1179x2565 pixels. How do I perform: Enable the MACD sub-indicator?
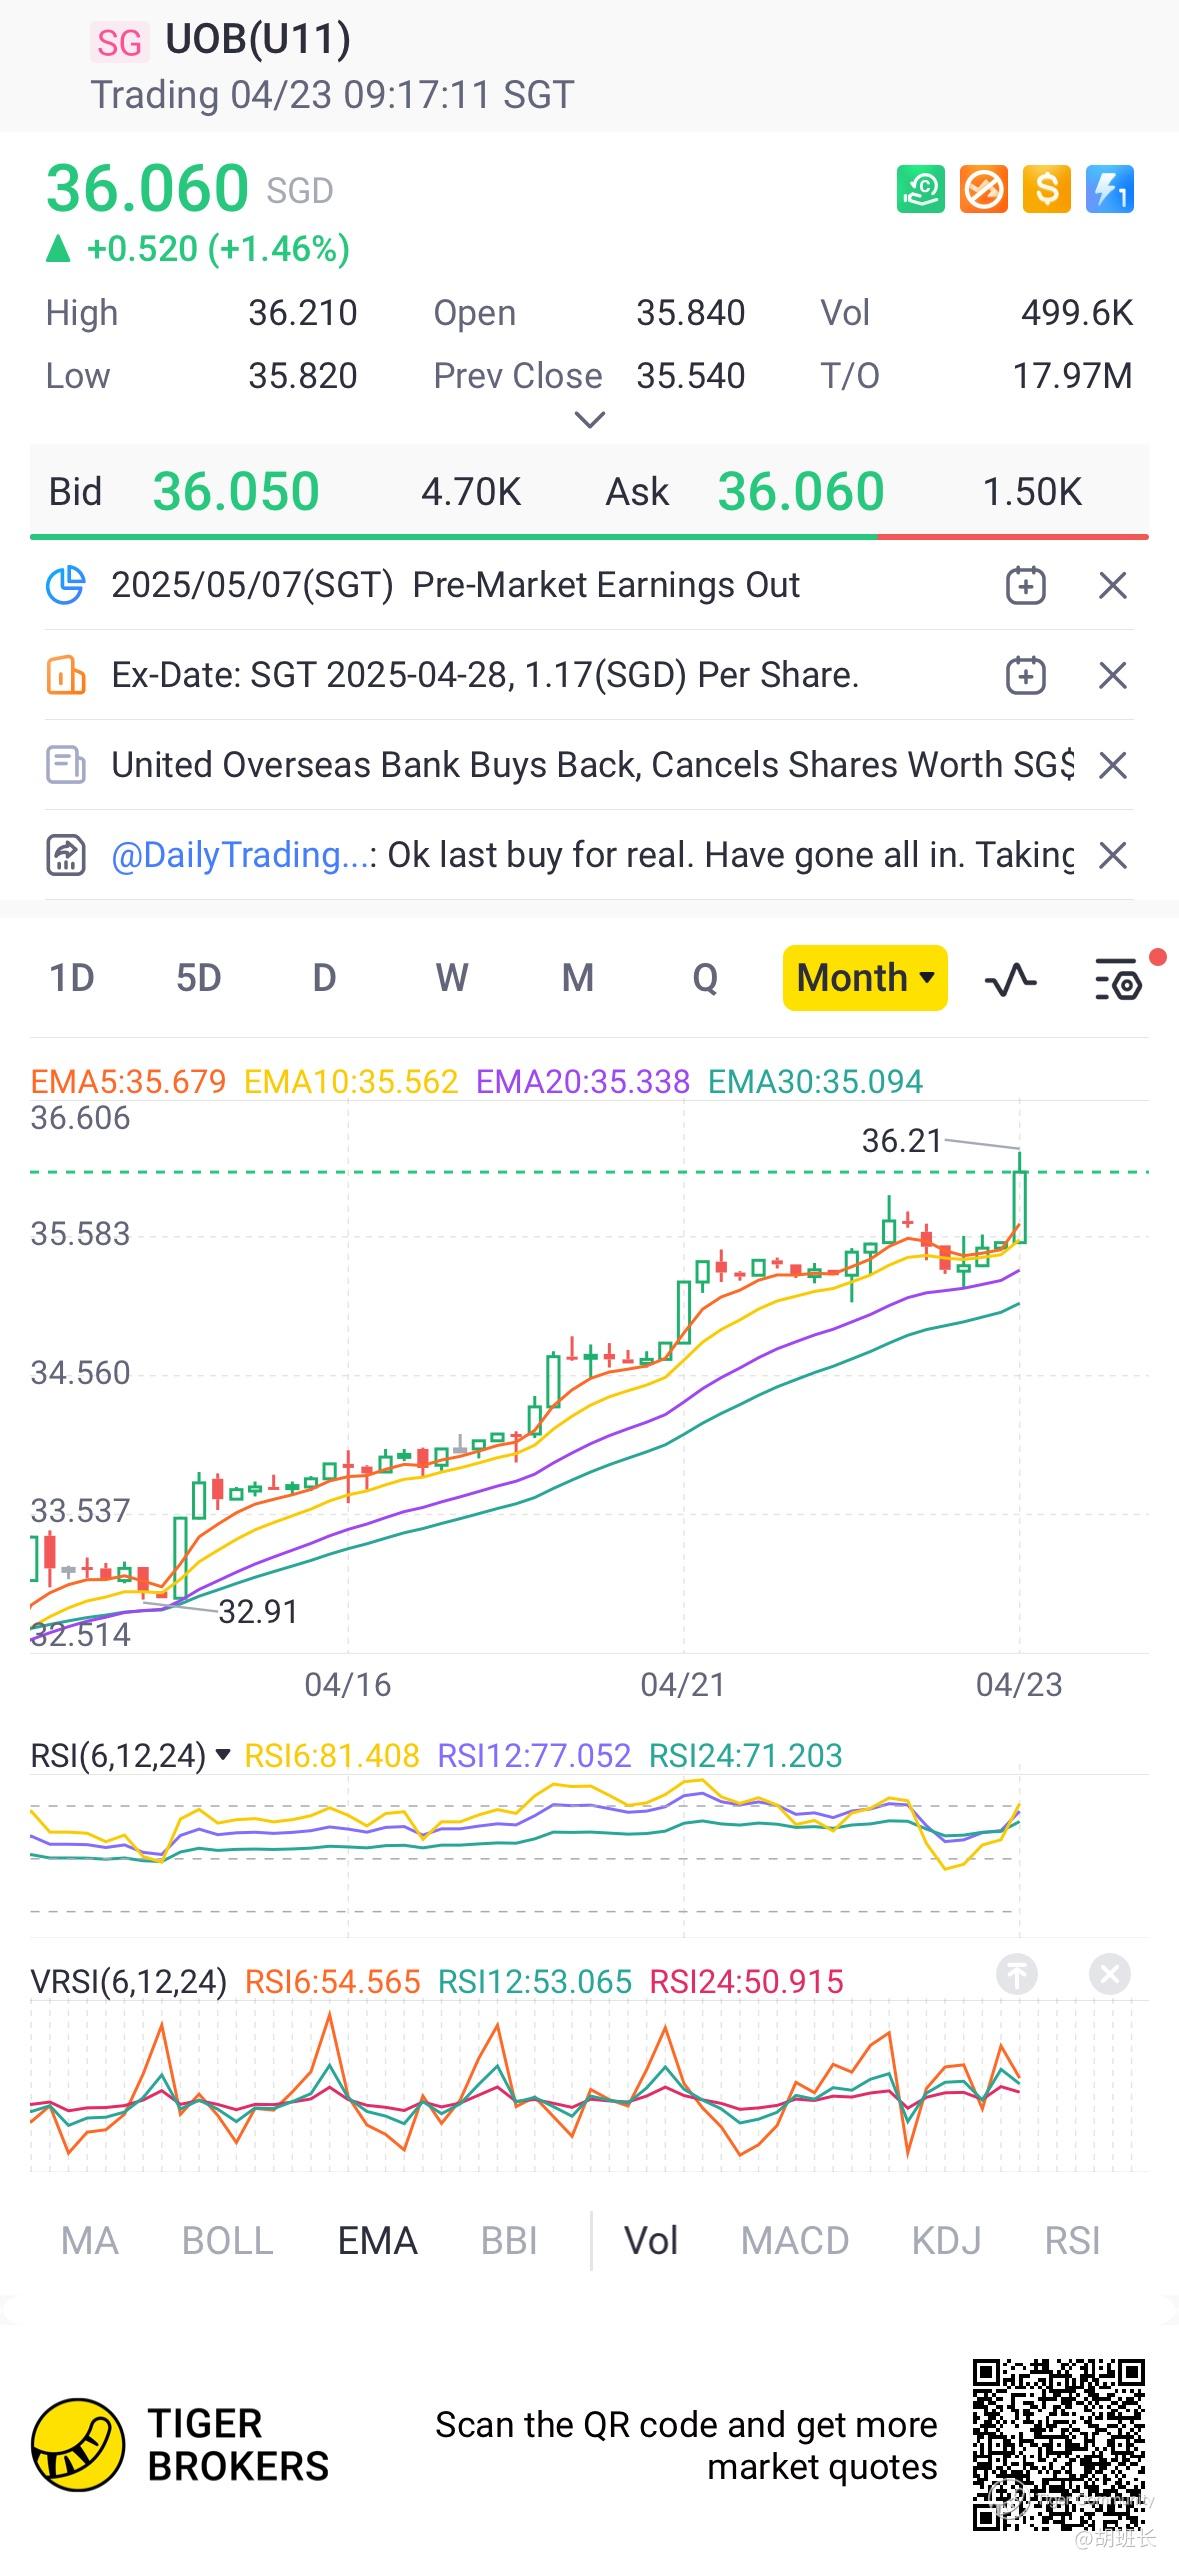(795, 2241)
